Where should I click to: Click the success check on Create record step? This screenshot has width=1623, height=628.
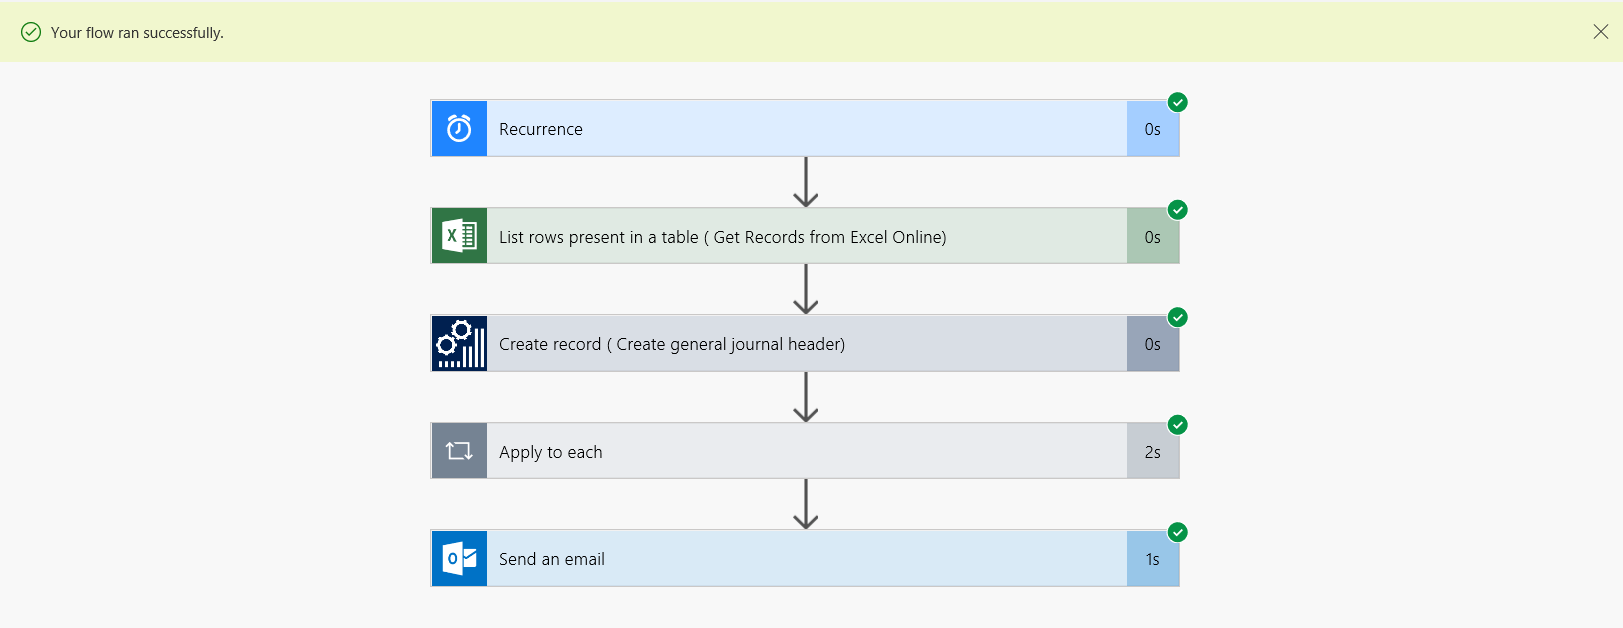tap(1177, 317)
